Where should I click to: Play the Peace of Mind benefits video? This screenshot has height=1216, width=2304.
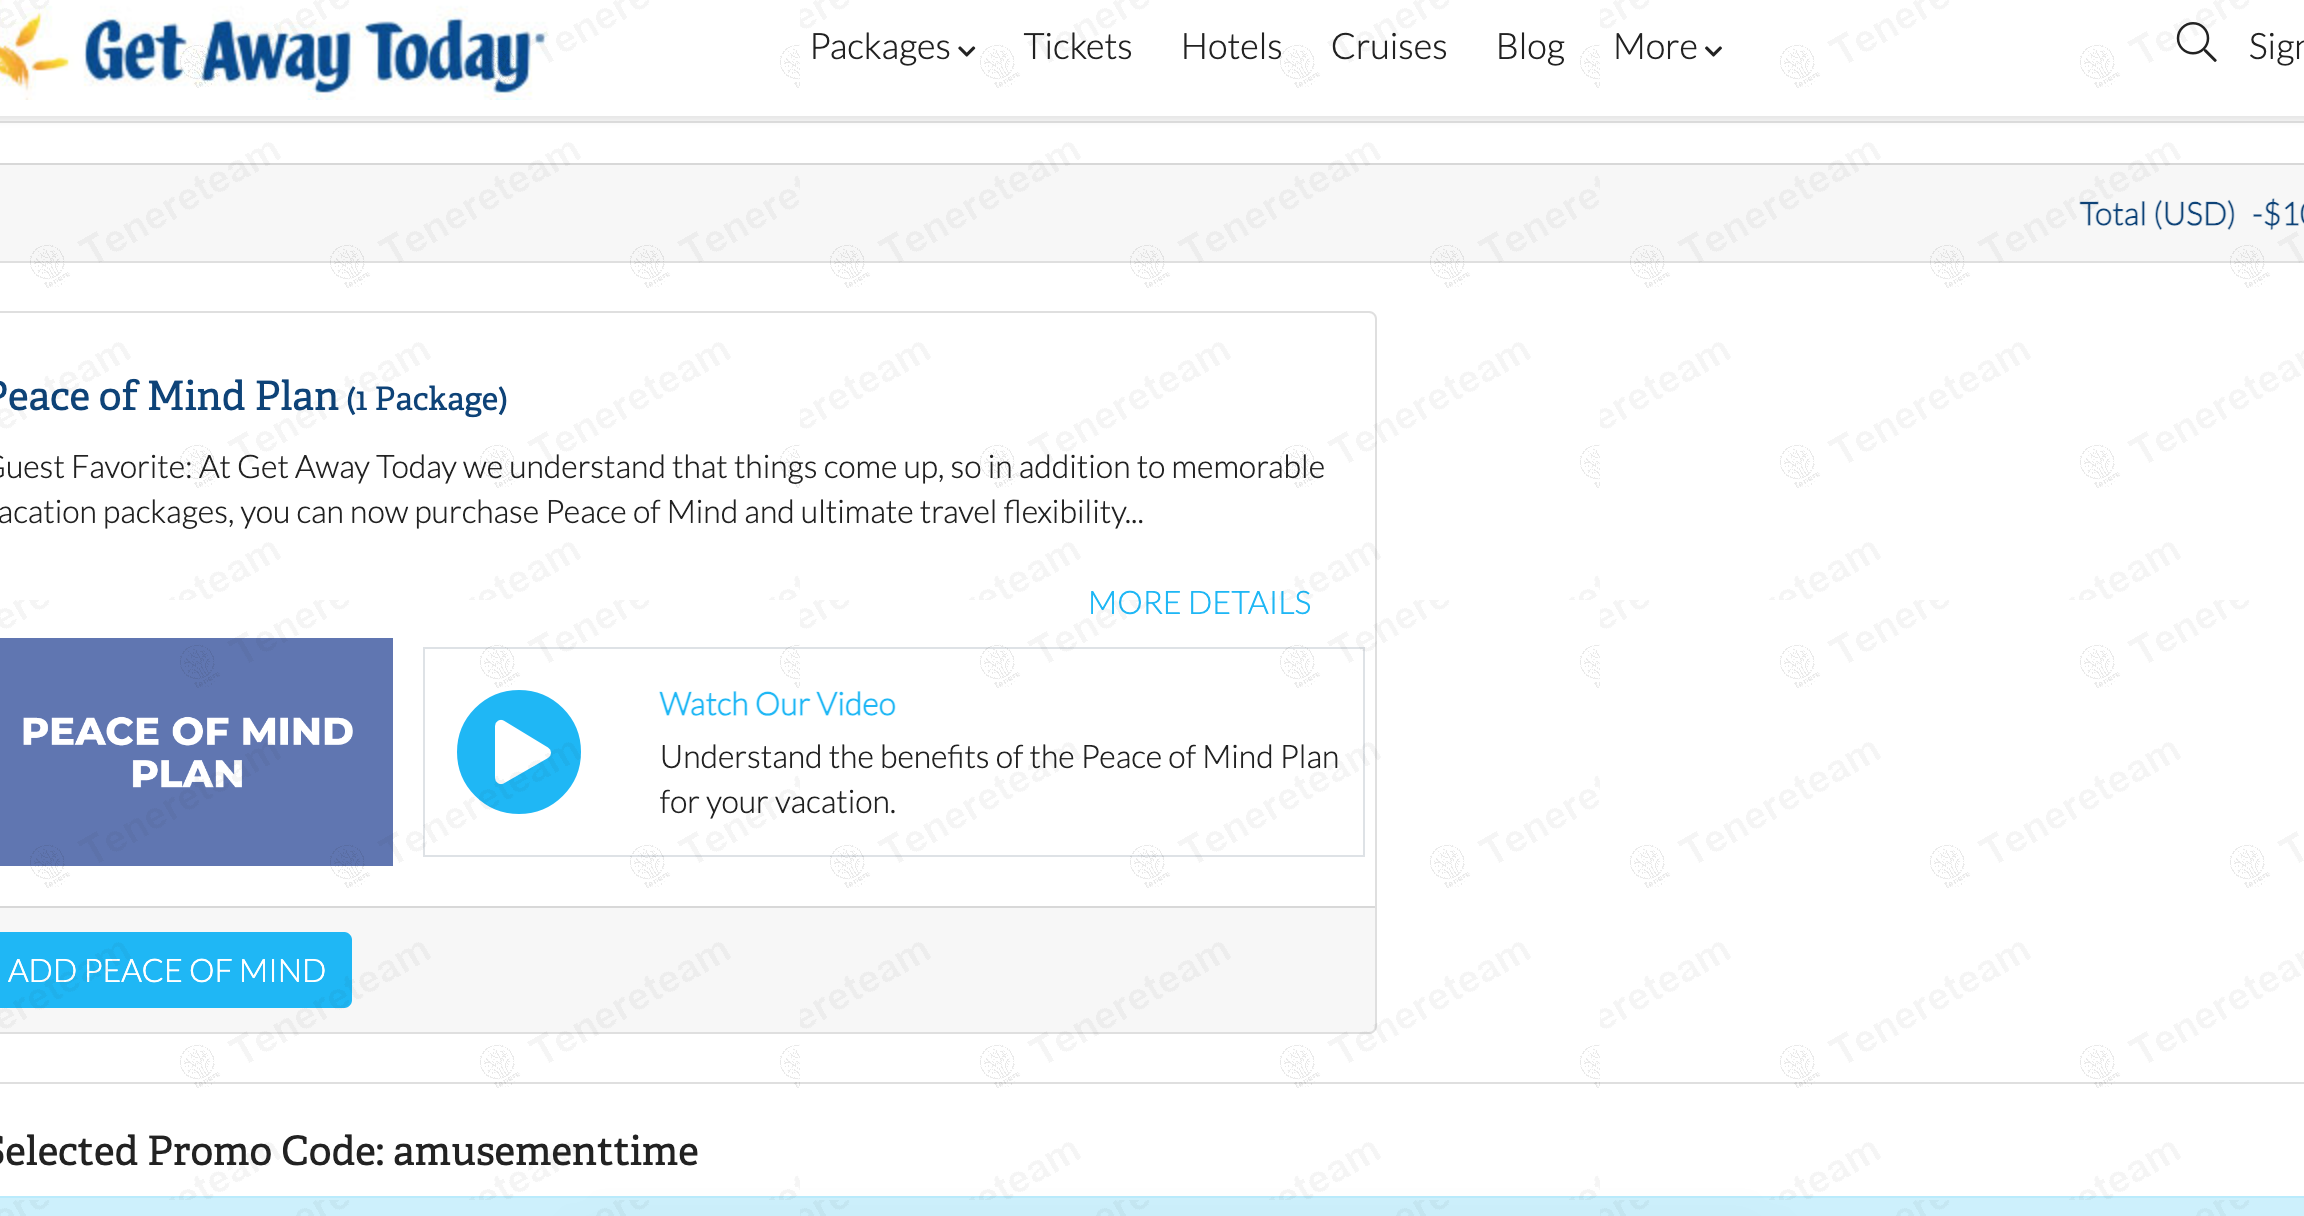click(x=518, y=751)
